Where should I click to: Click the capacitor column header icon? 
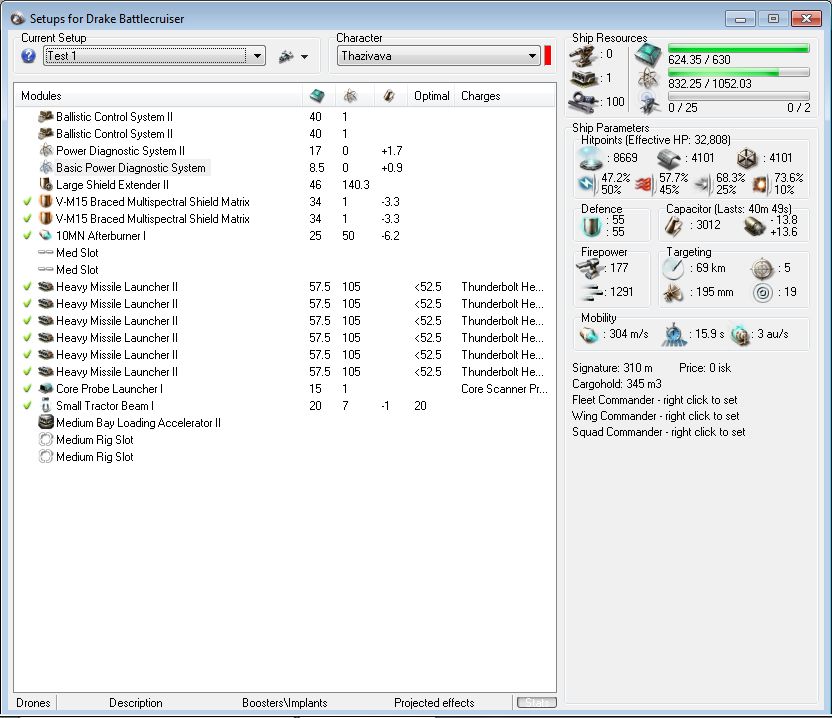tap(389, 96)
